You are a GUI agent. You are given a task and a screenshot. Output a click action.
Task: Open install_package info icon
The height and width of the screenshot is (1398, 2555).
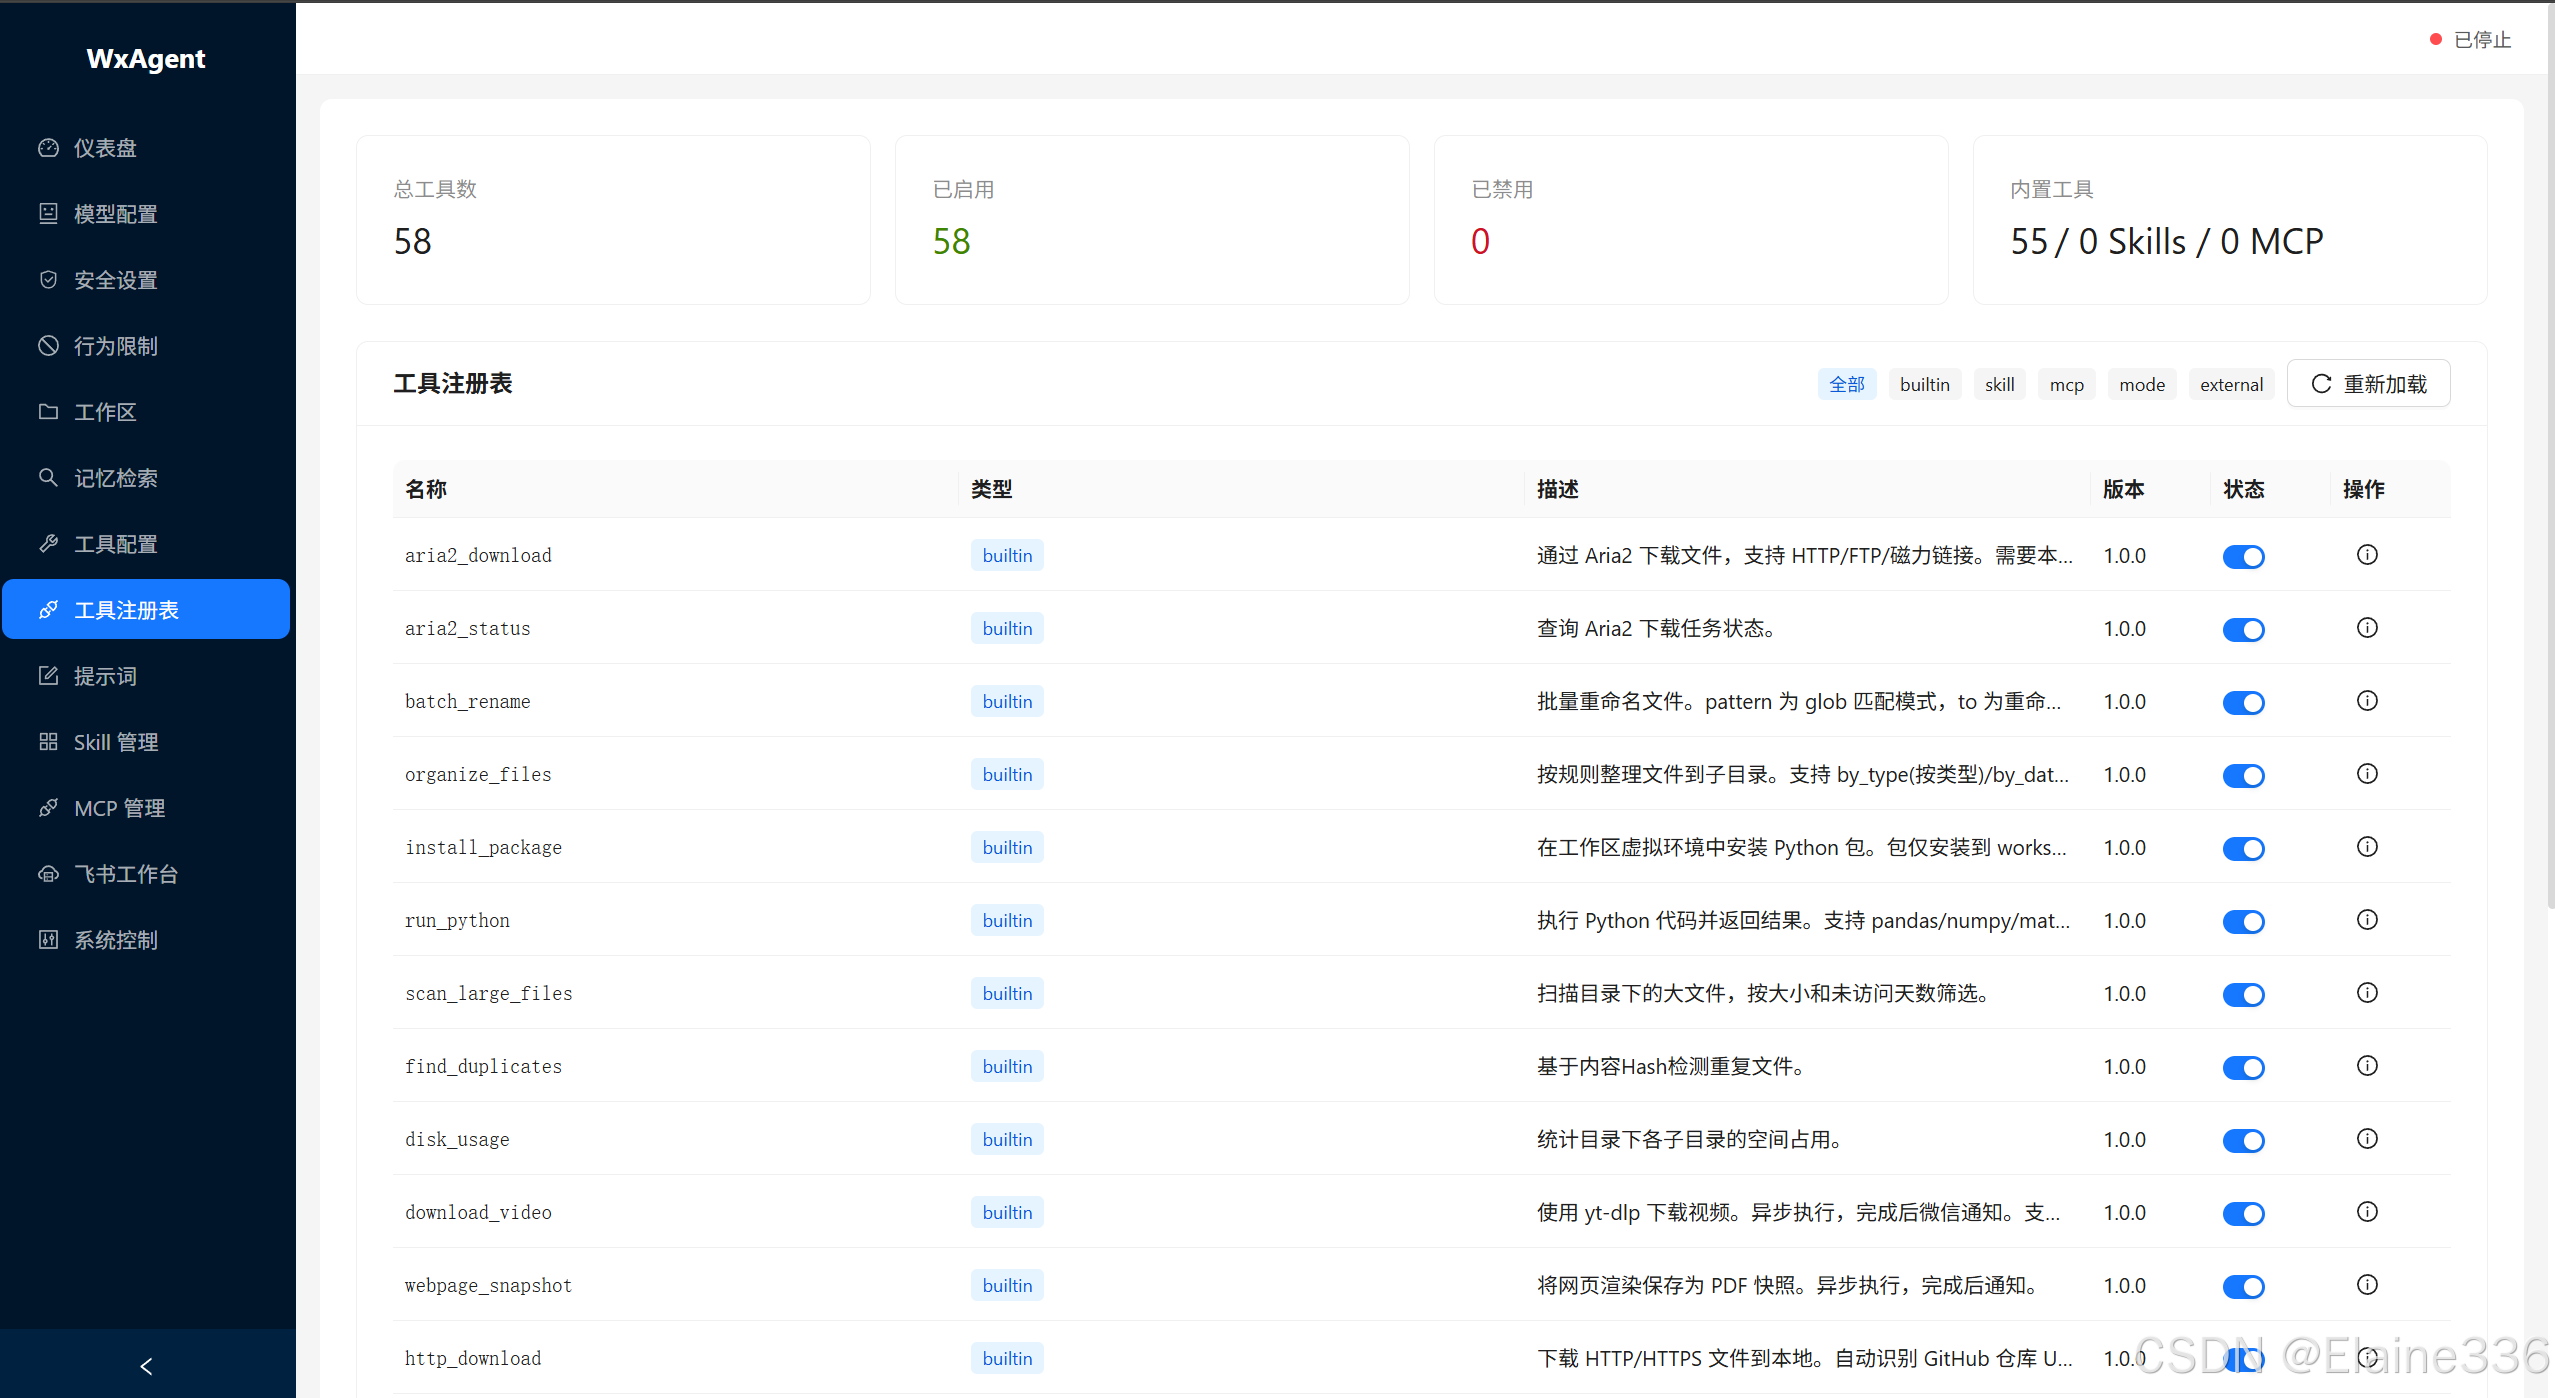[2367, 847]
